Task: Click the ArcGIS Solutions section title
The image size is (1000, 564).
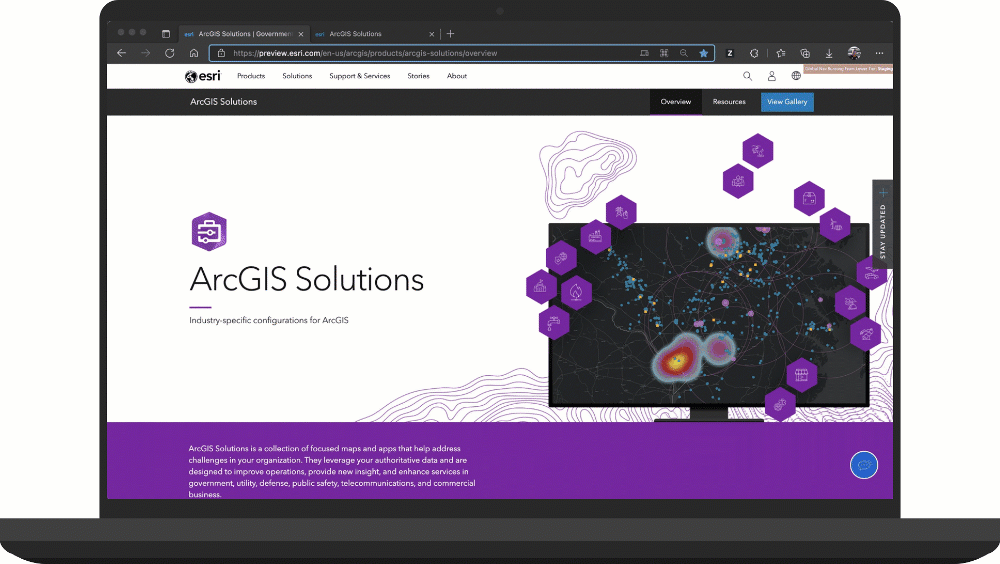Action: (223, 101)
